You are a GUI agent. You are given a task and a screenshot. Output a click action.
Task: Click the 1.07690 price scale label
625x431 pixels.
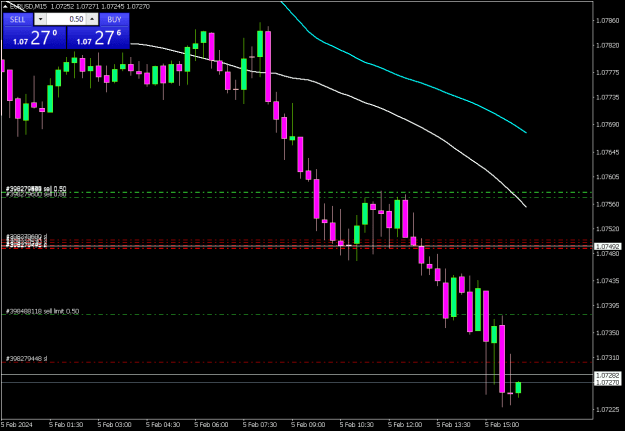pyautogui.click(x=607, y=124)
